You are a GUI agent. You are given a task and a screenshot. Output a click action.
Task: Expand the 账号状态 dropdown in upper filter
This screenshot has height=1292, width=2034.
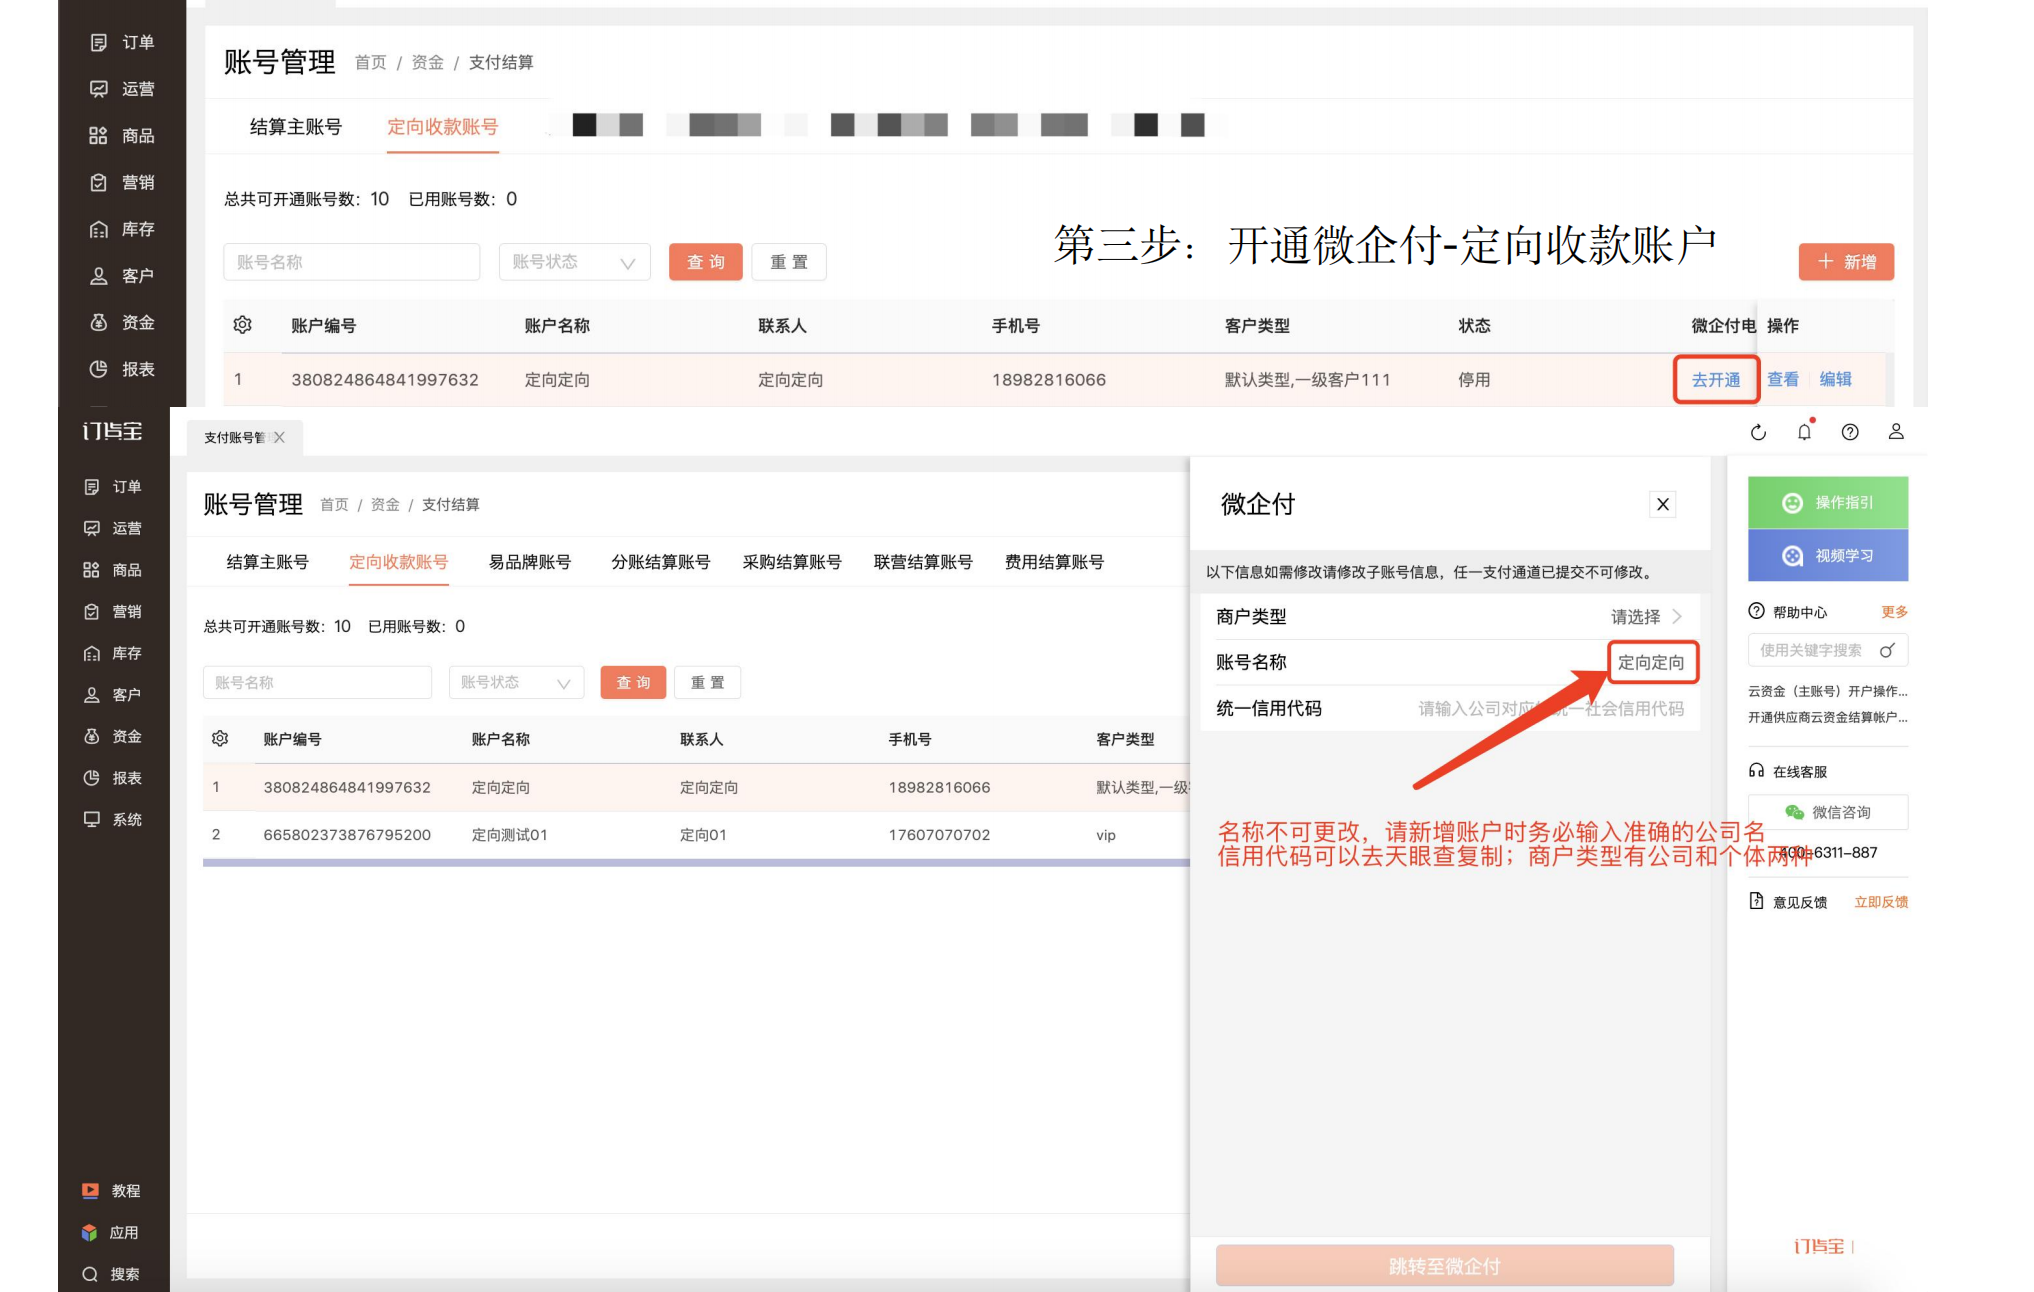(574, 262)
